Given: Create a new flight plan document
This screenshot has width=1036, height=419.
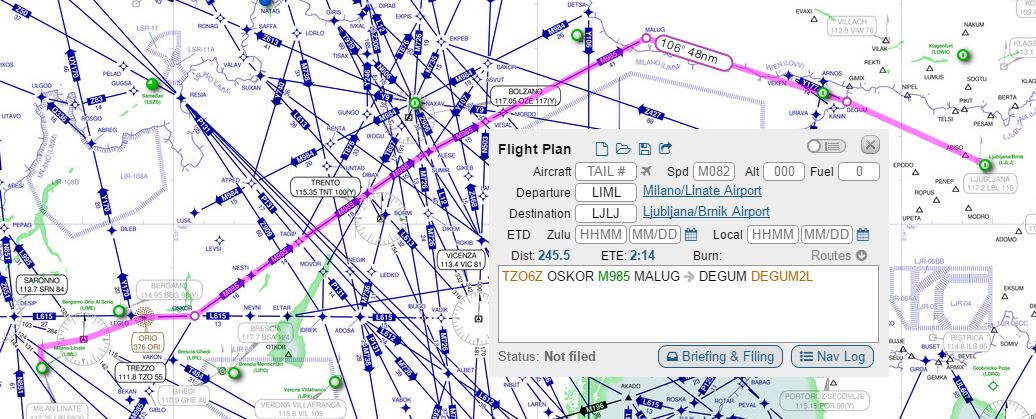Looking at the screenshot, I should pyautogui.click(x=601, y=149).
